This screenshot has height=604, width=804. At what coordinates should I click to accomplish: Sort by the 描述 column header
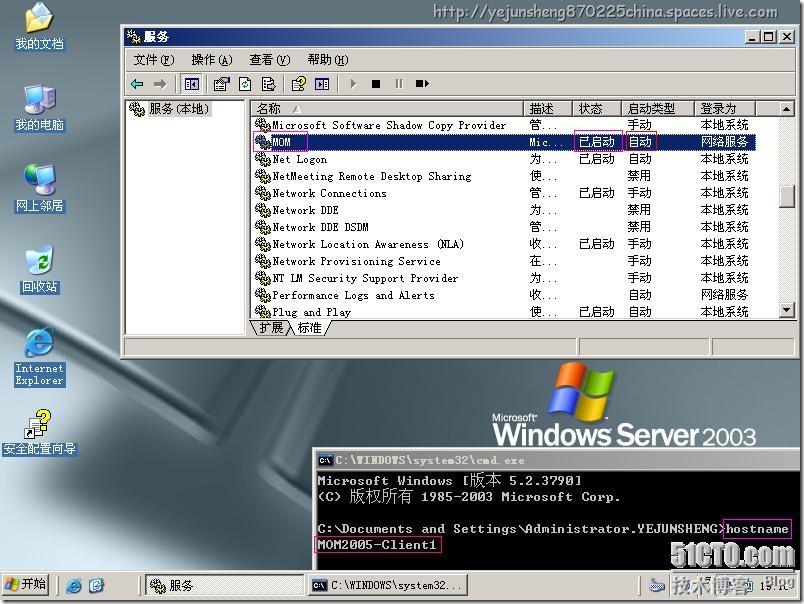pyautogui.click(x=548, y=109)
